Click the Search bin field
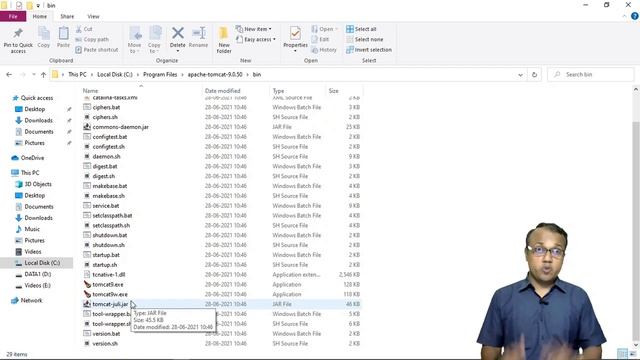Image resolution: width=640 pixels, height=360 pixels. point(591,75)
